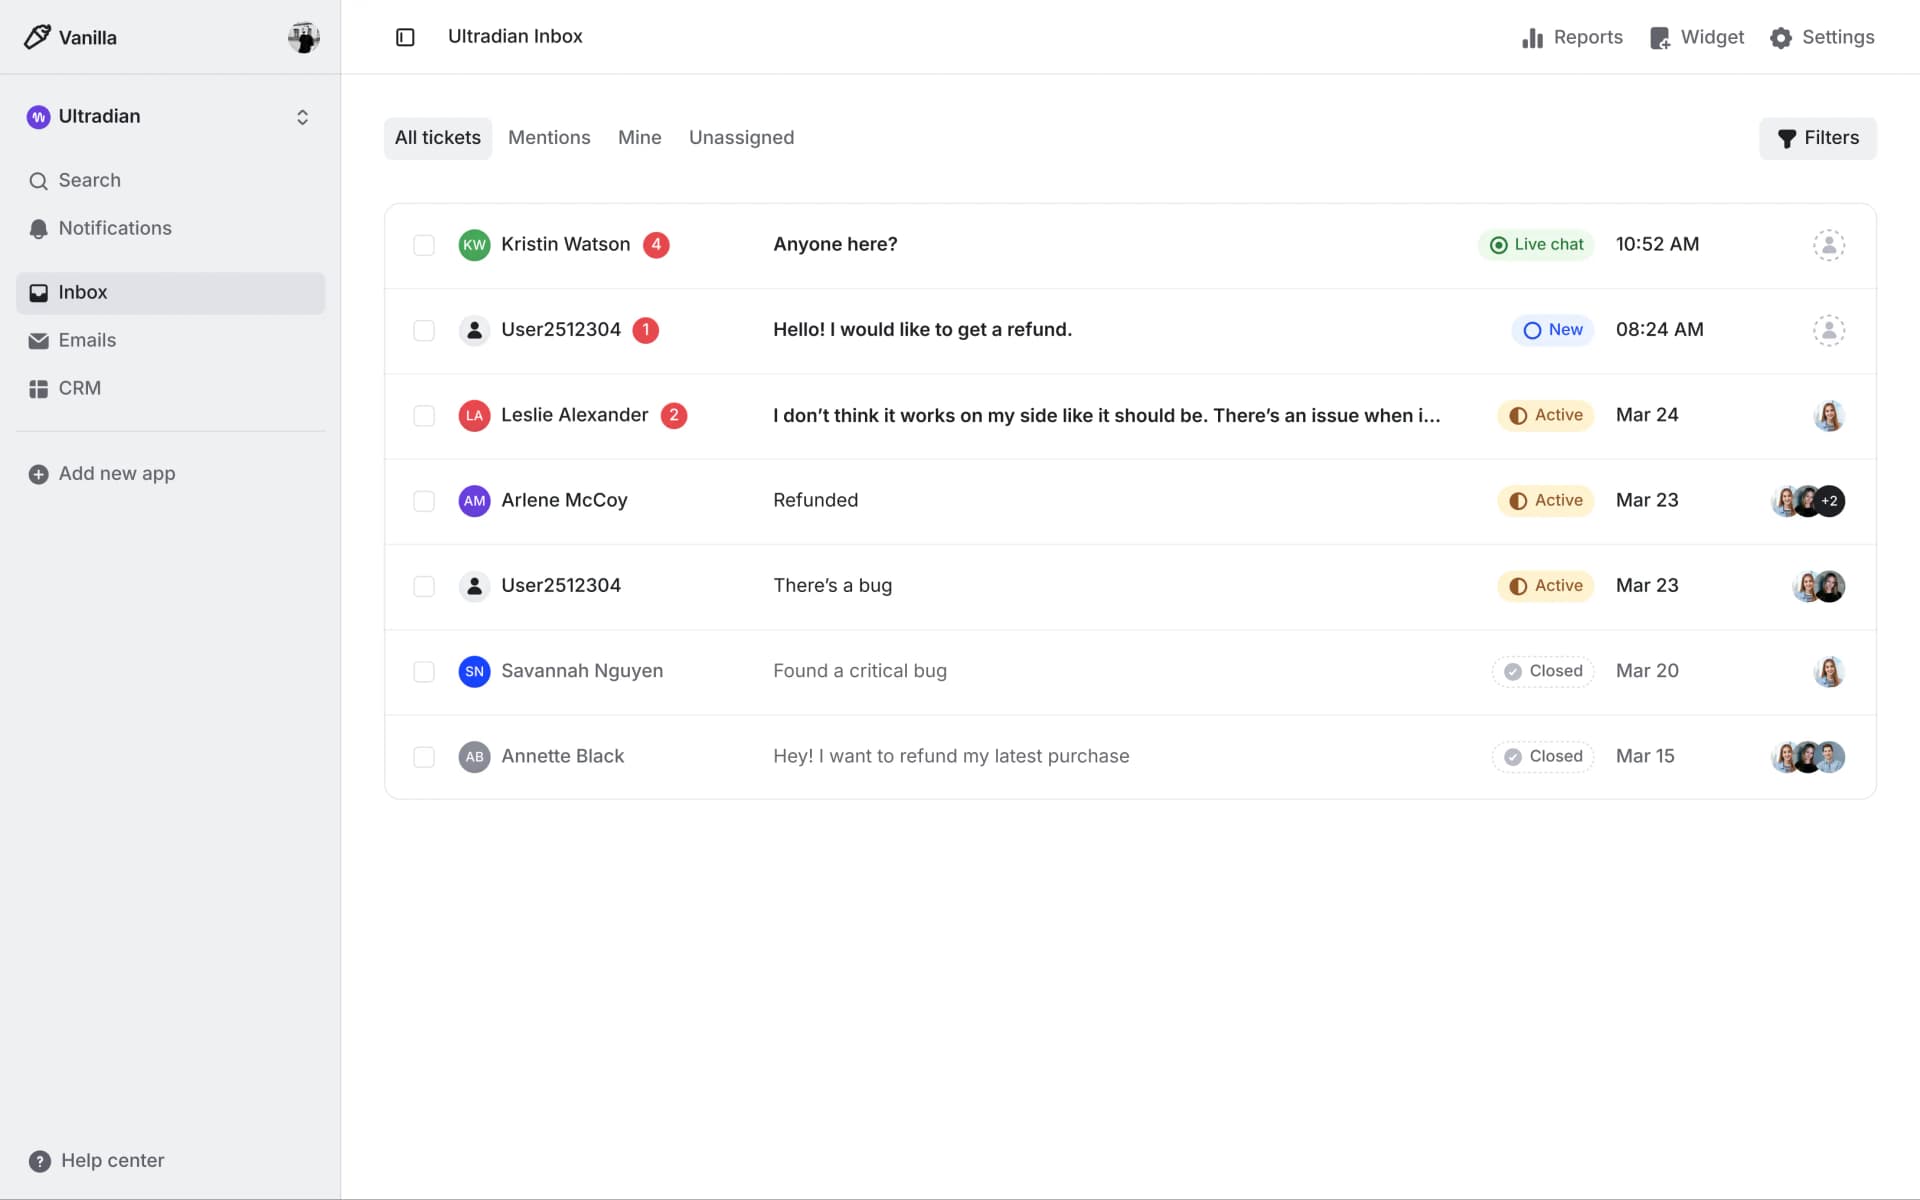Switch to the Mentions tab

pyautogui.click(x=549, y=137)
